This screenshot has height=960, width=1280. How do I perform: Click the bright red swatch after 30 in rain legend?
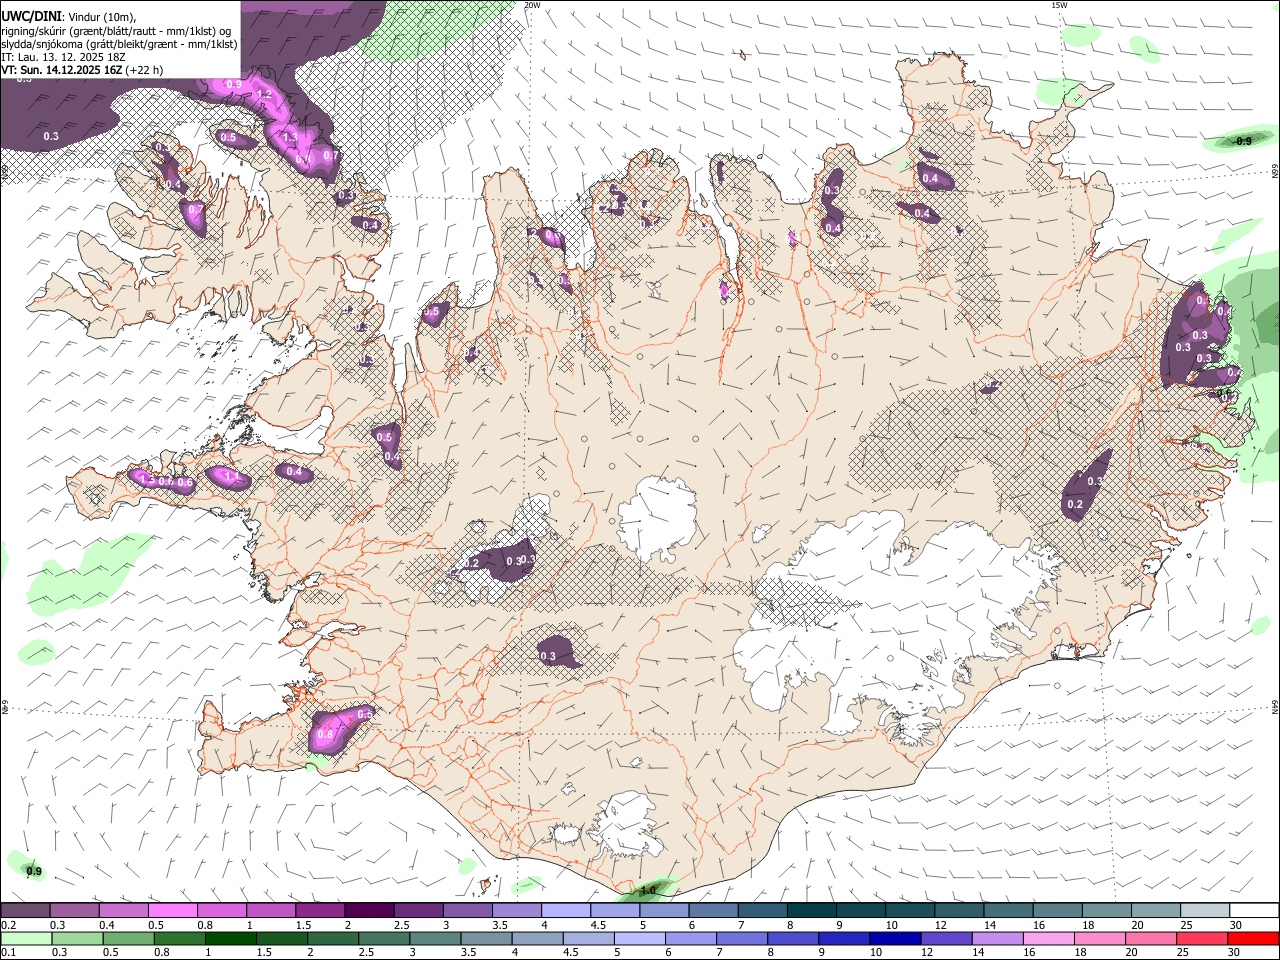click(1254, 938)
